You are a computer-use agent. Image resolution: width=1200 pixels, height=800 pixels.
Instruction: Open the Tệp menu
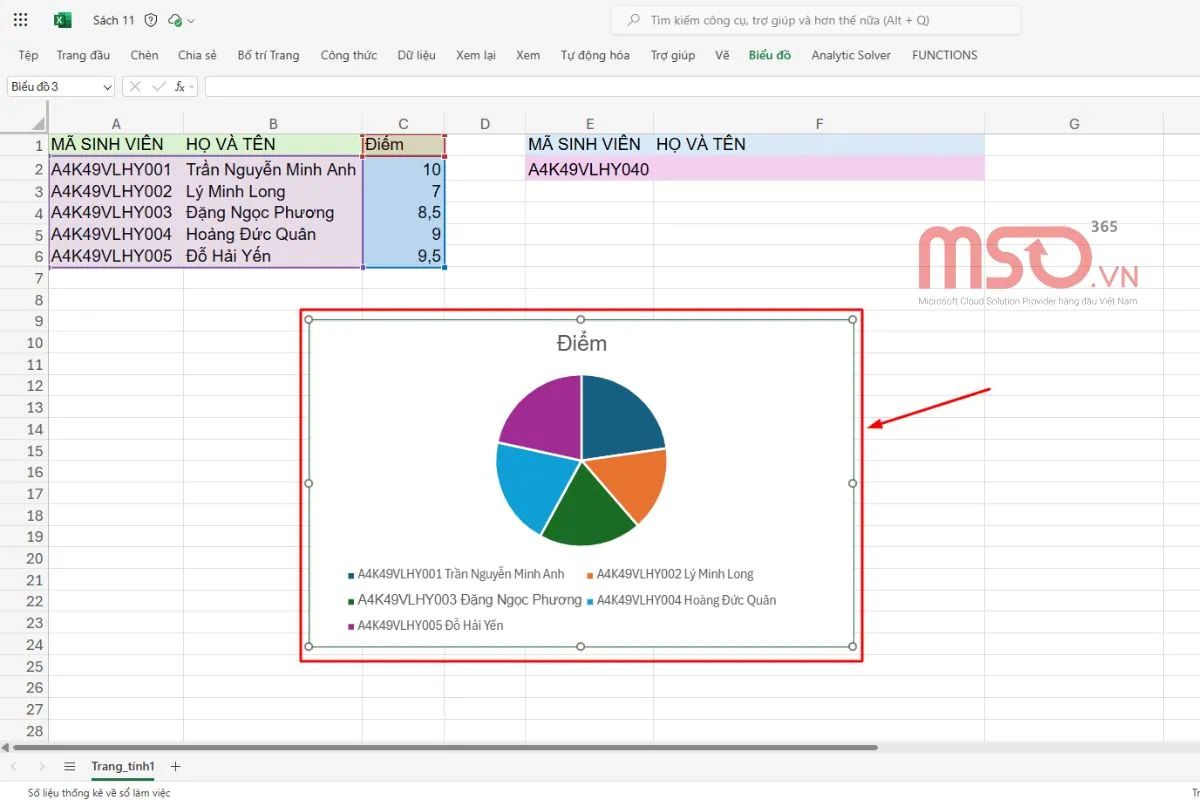pos(27,55)
